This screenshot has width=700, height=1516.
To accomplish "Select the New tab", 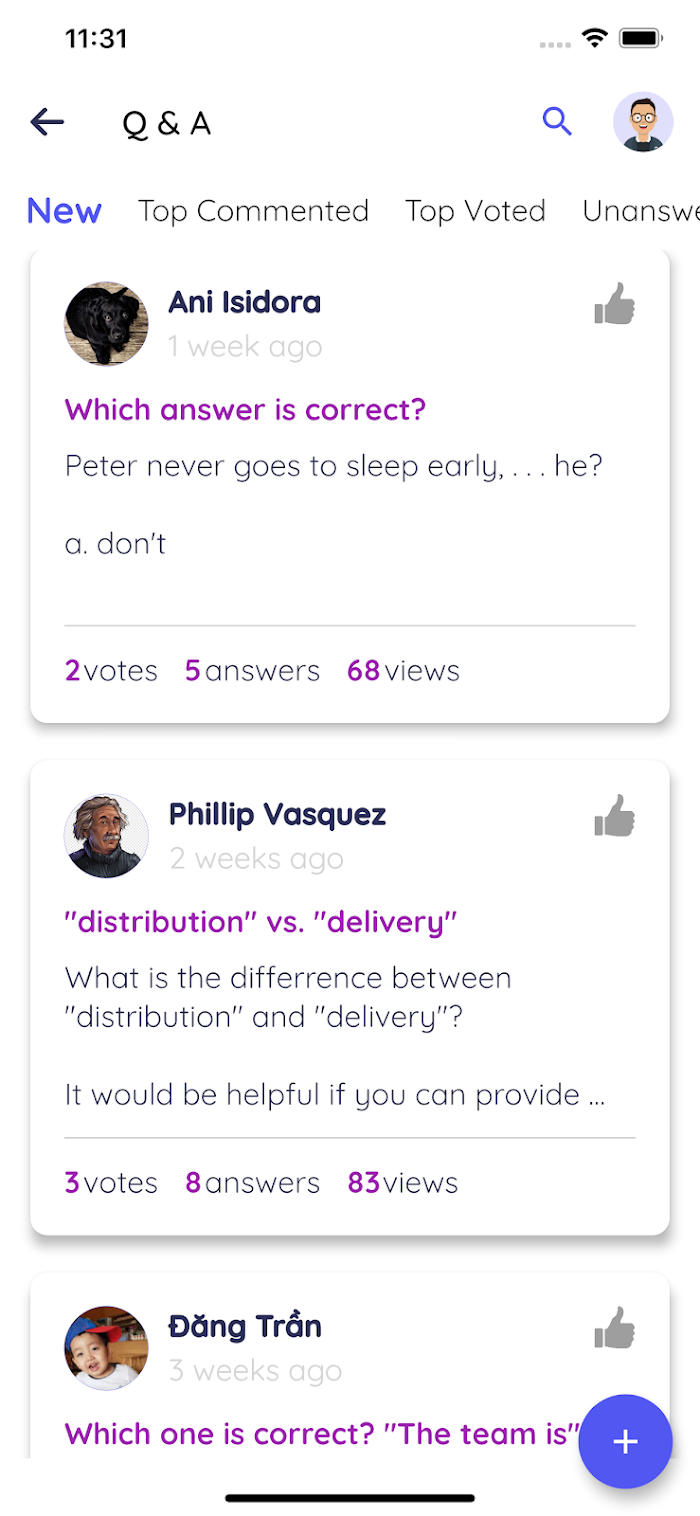I will tap(64, 211).
